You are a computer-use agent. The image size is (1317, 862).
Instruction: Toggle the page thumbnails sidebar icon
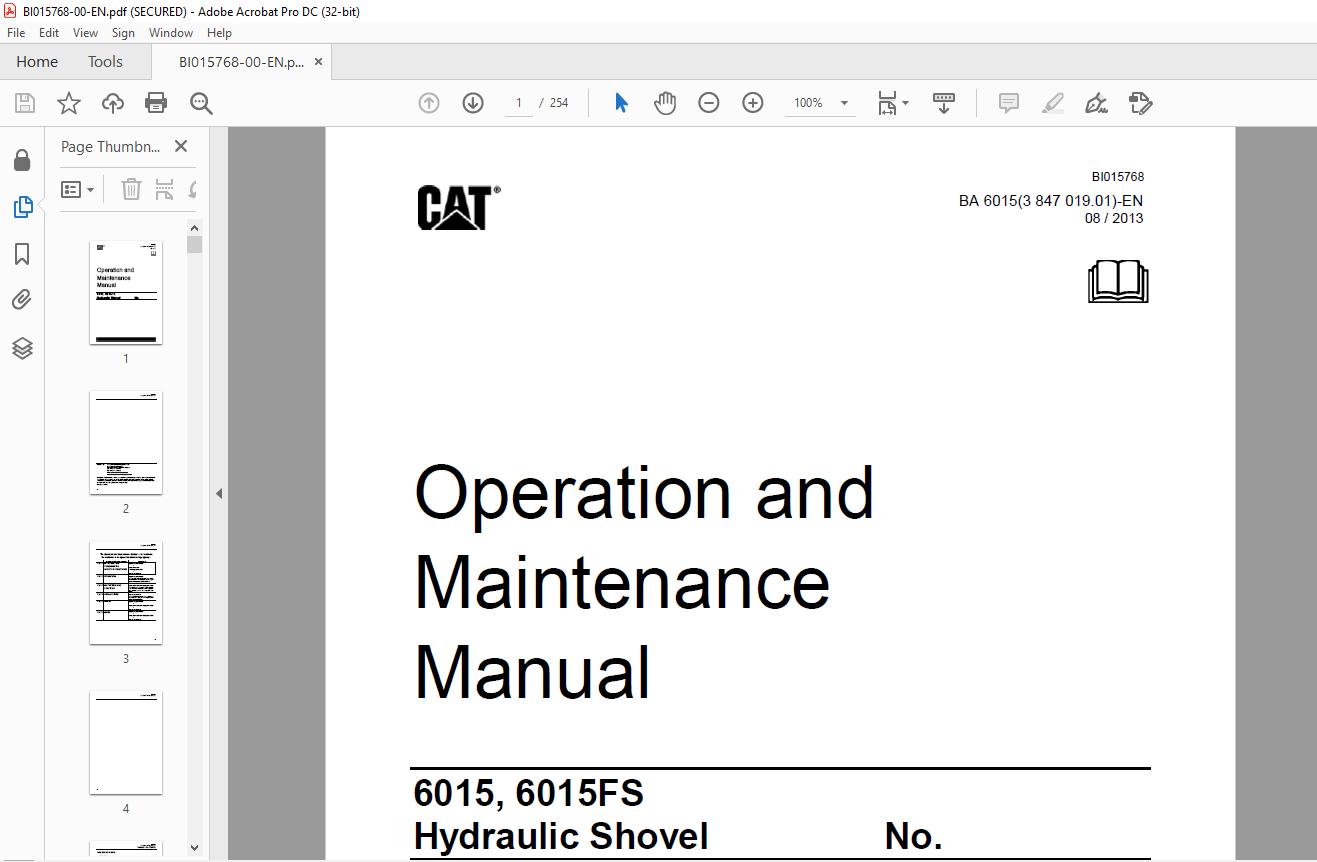(22, 207)
